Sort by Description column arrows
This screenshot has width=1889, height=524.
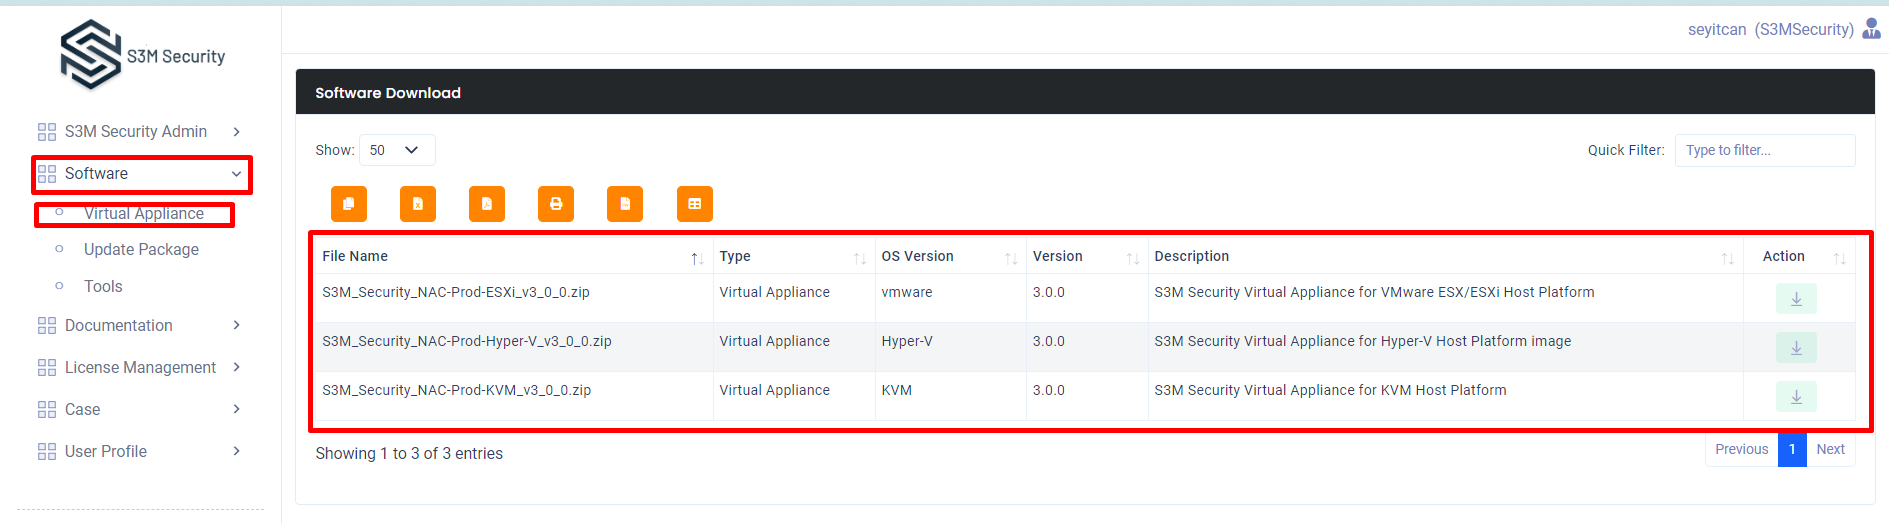[1727, 258]
